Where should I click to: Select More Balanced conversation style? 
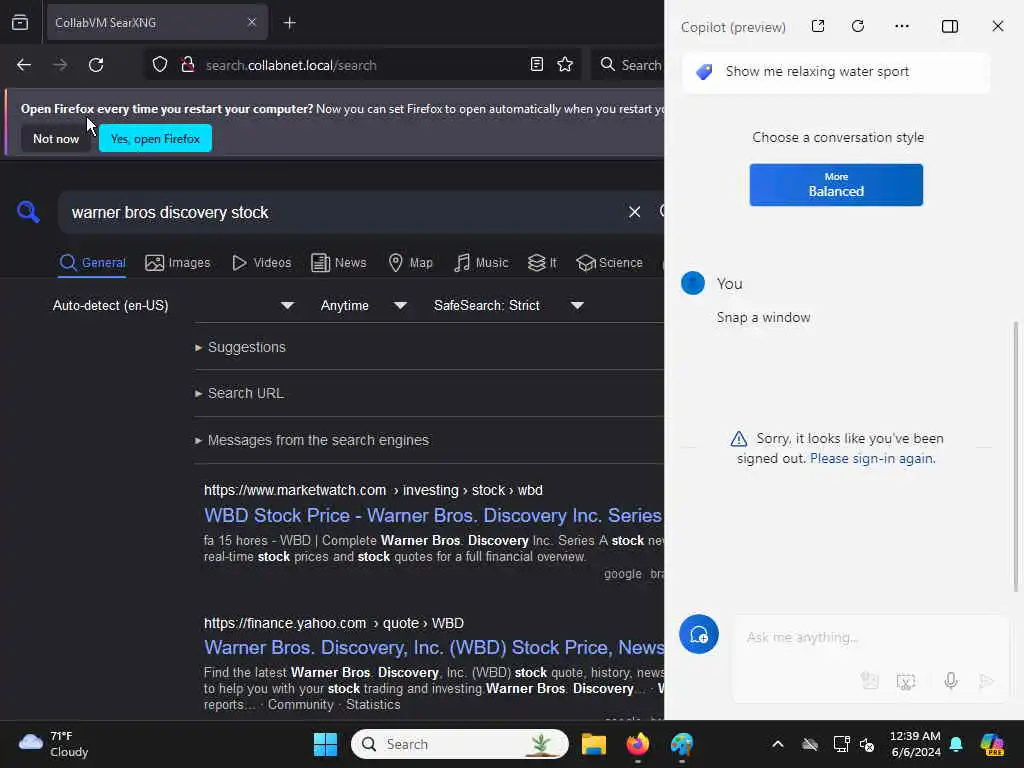click(836, 185)
